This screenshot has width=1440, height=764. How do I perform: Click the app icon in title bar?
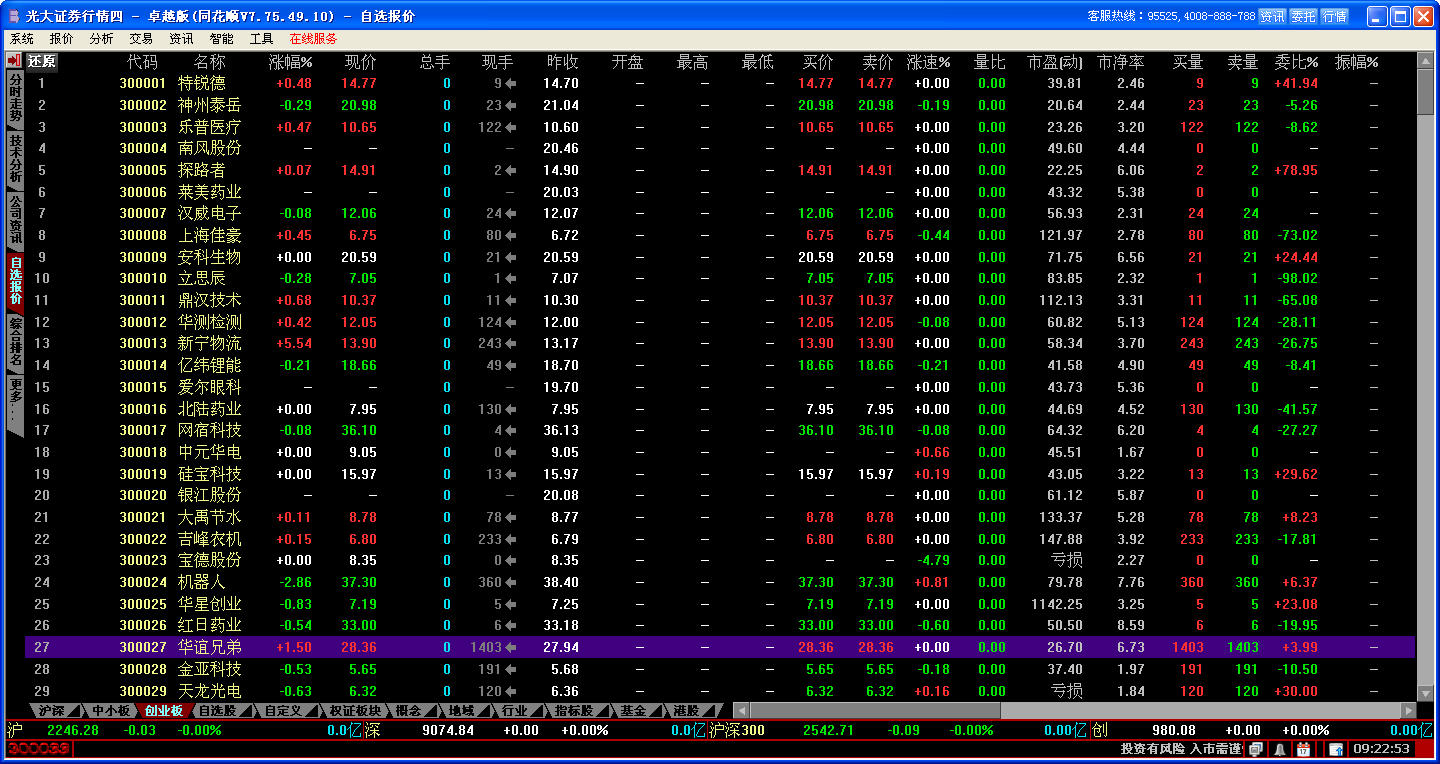point(13,16)
